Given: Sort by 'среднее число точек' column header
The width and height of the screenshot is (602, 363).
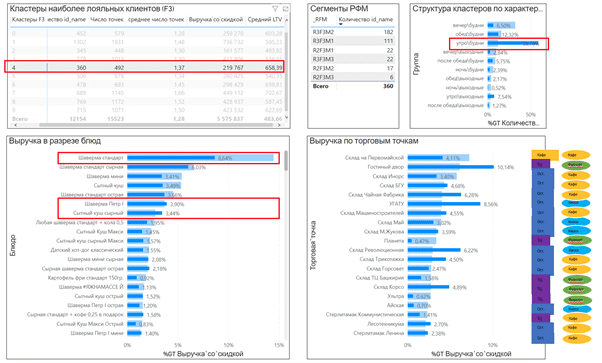Looking at the screenshot, I should pyautogui.click(x=156, y=19).
